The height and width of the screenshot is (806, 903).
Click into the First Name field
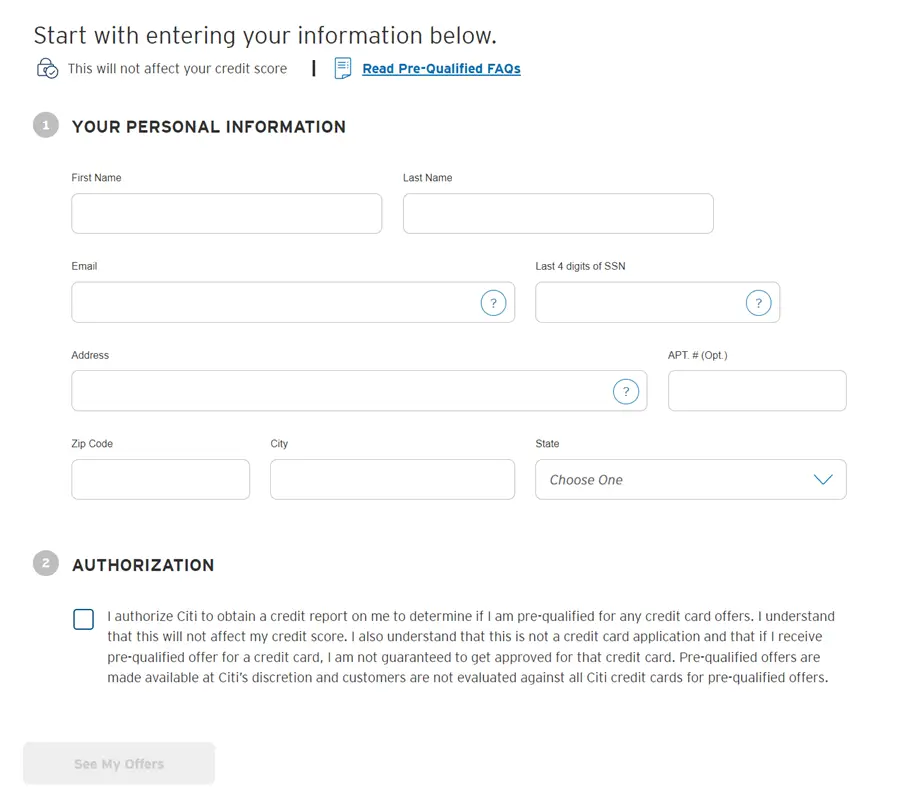[x=226, y=214]
